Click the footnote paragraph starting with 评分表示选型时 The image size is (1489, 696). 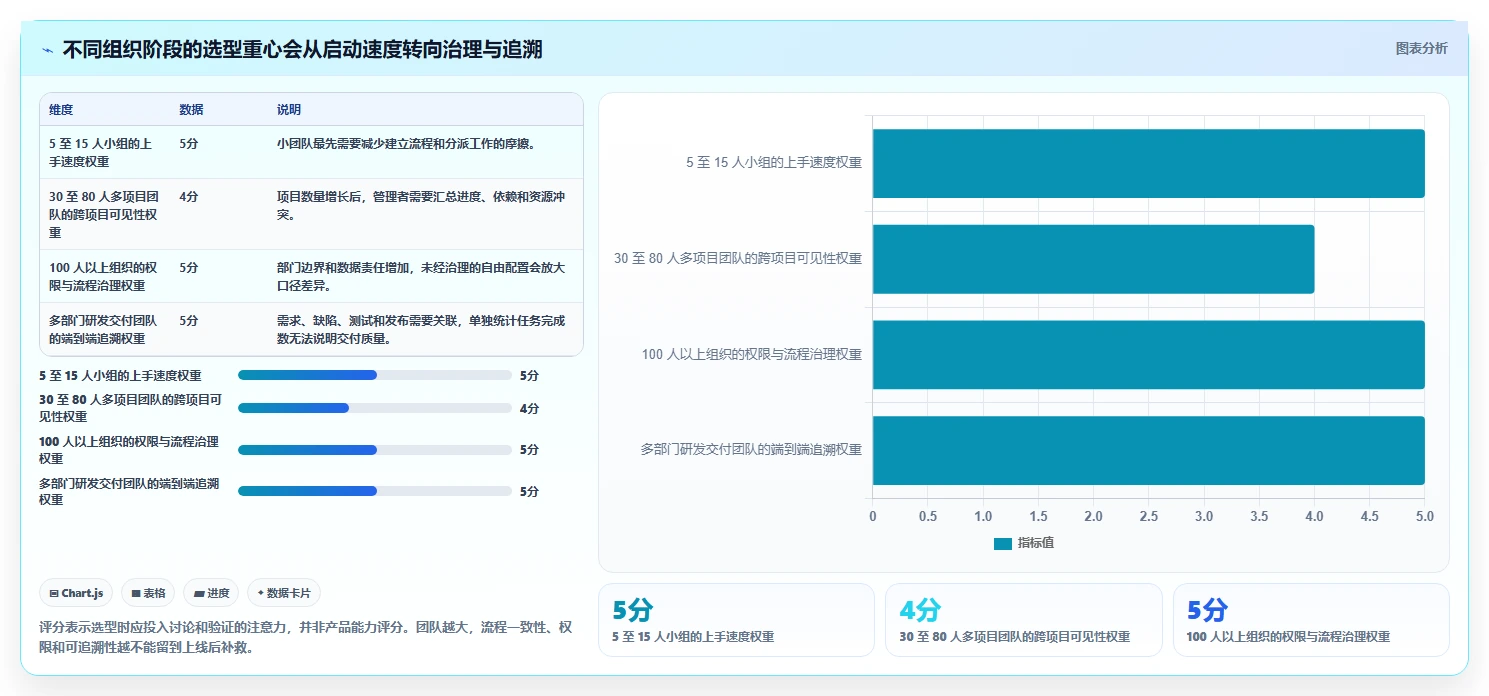(x=306, y=637)
